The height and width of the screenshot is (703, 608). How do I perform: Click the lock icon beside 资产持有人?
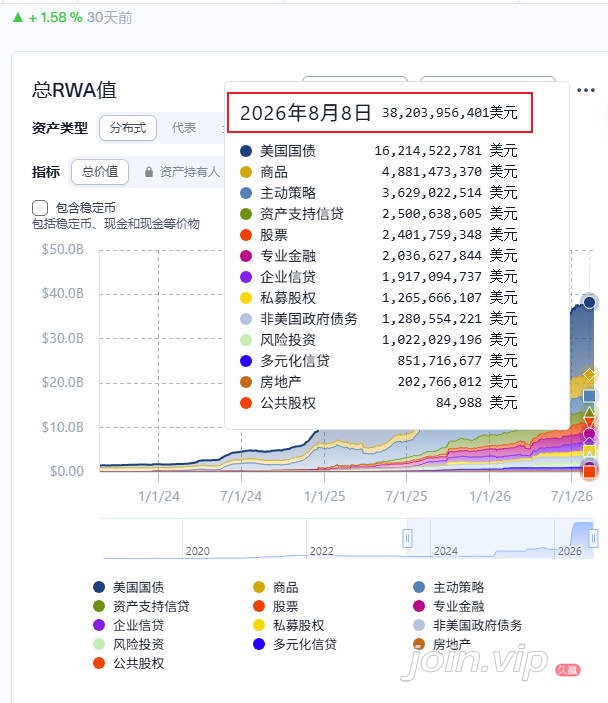[149, 172]
